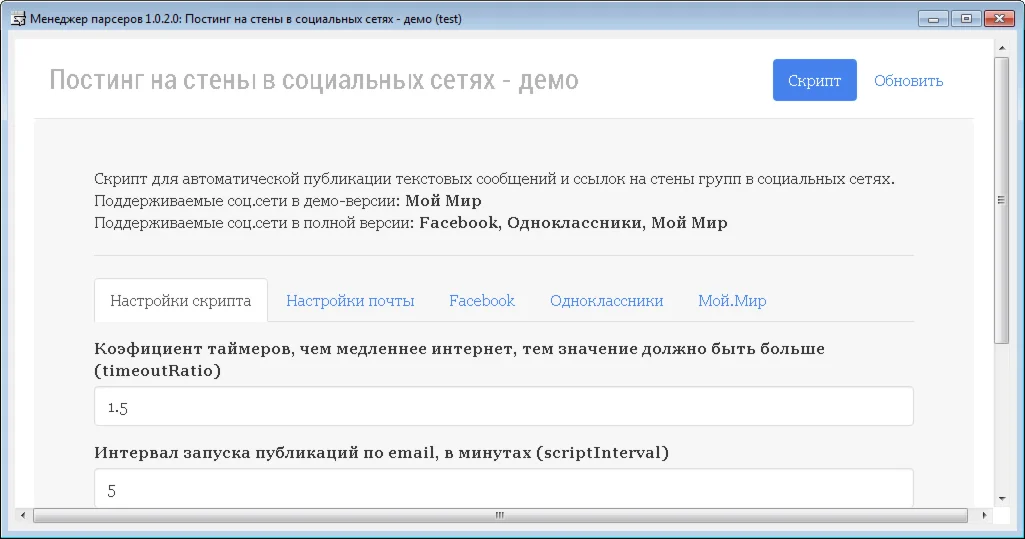Minimize the Менеджер парсеров window
Image resolution: width=1025 pixels, height=539 pixels.
[933, 19]
